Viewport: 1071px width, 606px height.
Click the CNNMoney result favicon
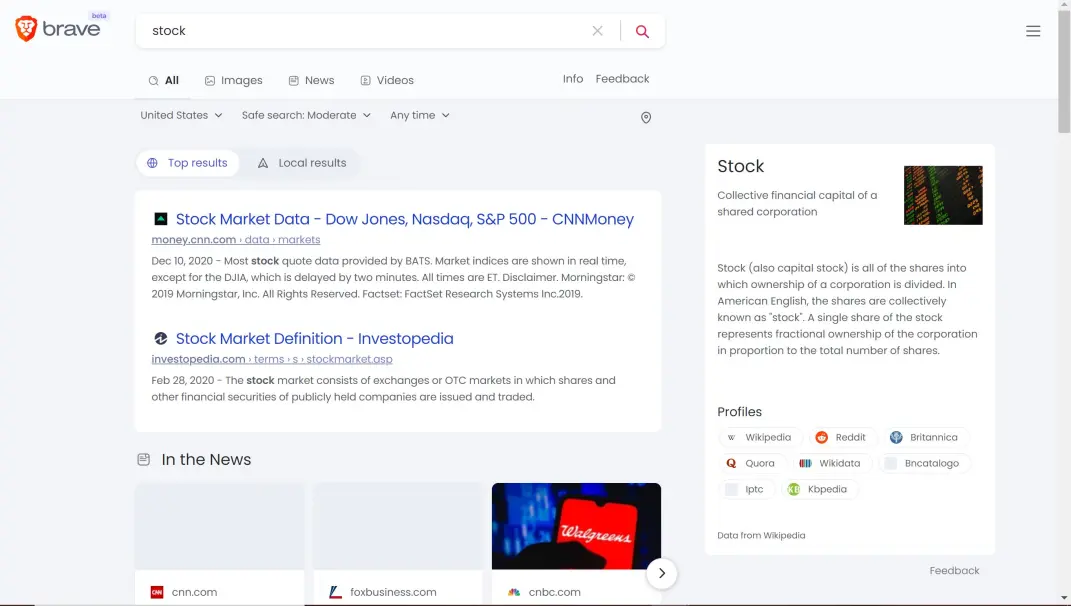[161, 219]
